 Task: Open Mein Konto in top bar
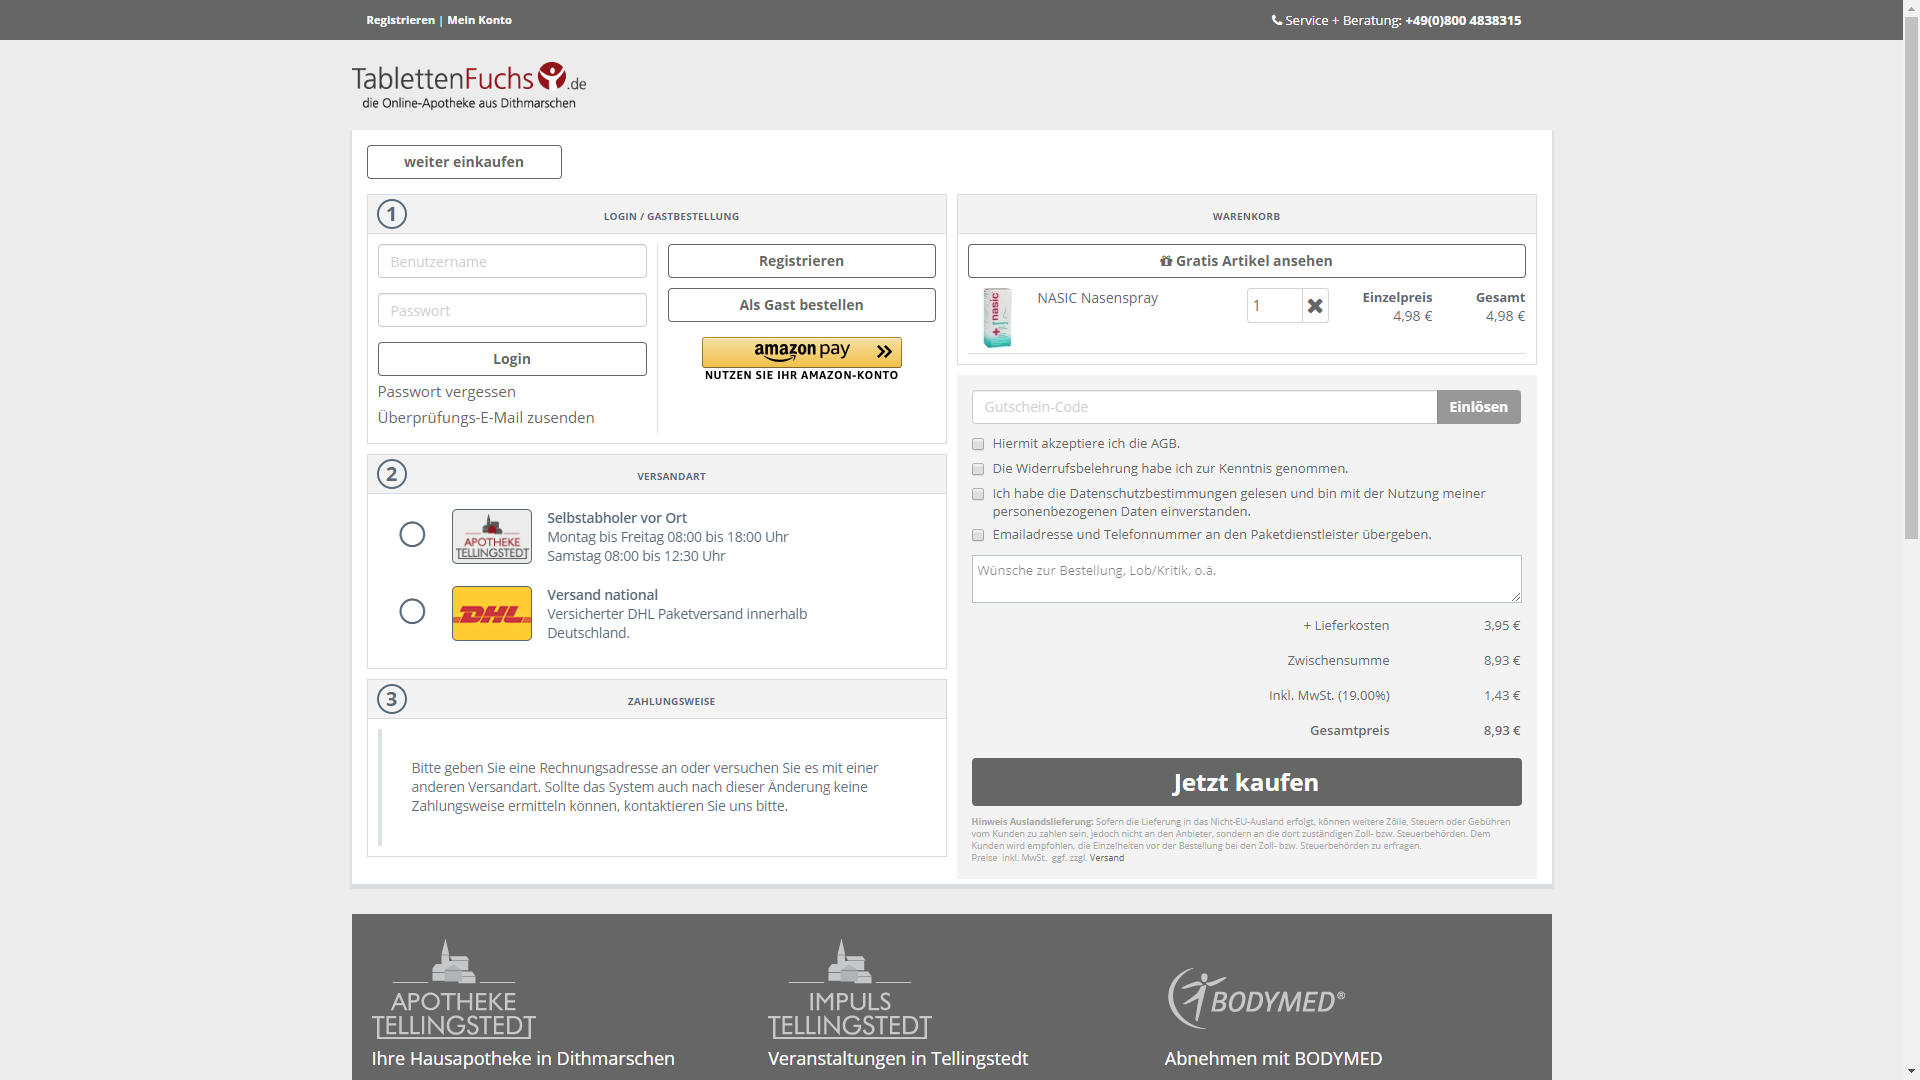479,20
